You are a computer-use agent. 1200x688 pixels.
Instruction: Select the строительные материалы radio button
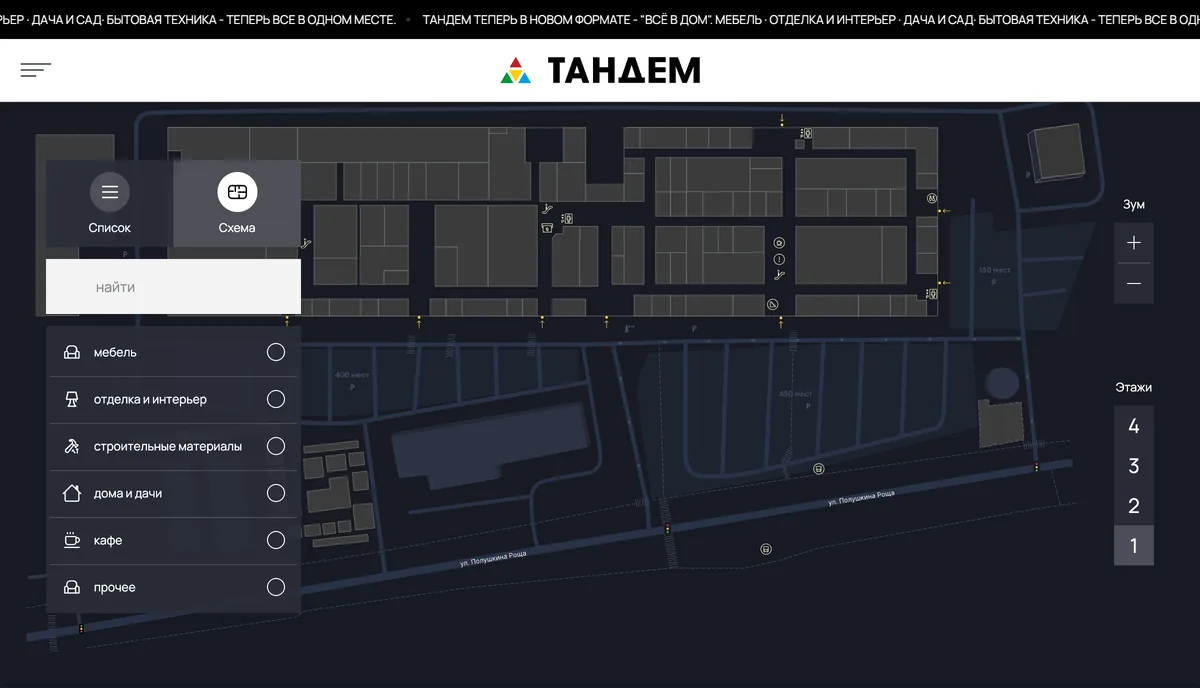tap(276, 446)
